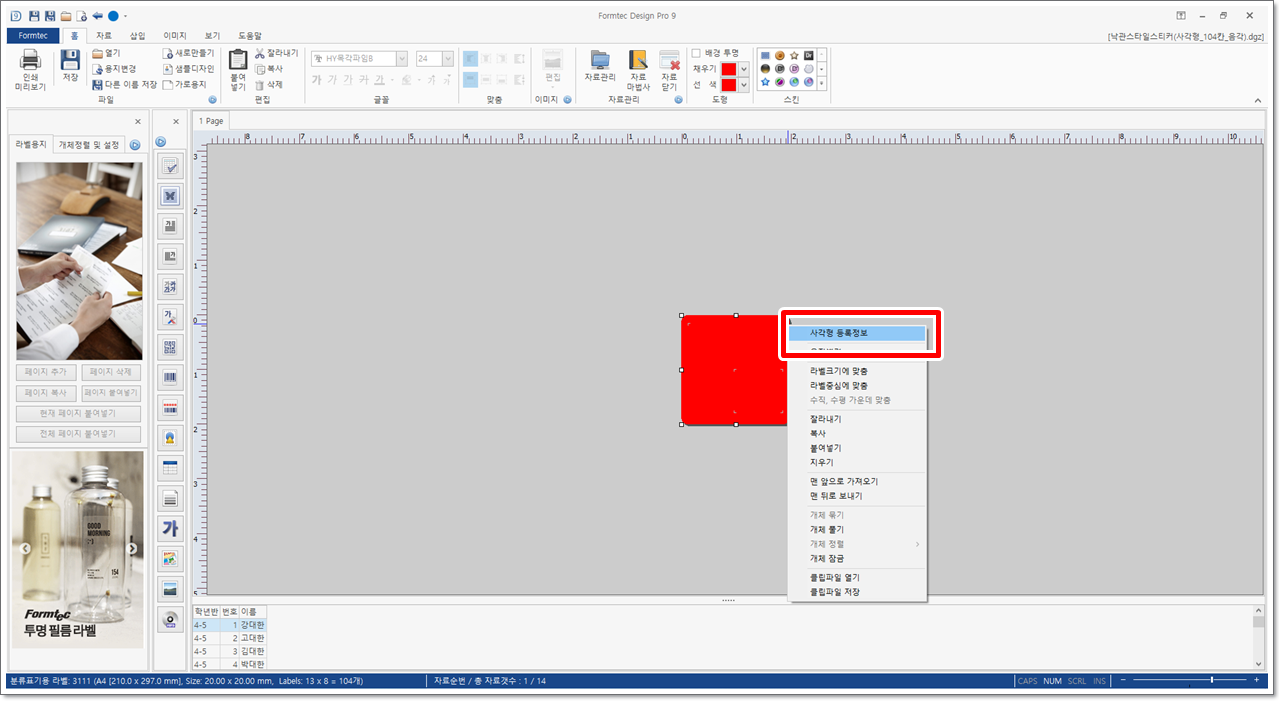This screenshot has height=701, width=1280.
Task: Open the font size 24 dropdown
Action: [x=448, y=59]
